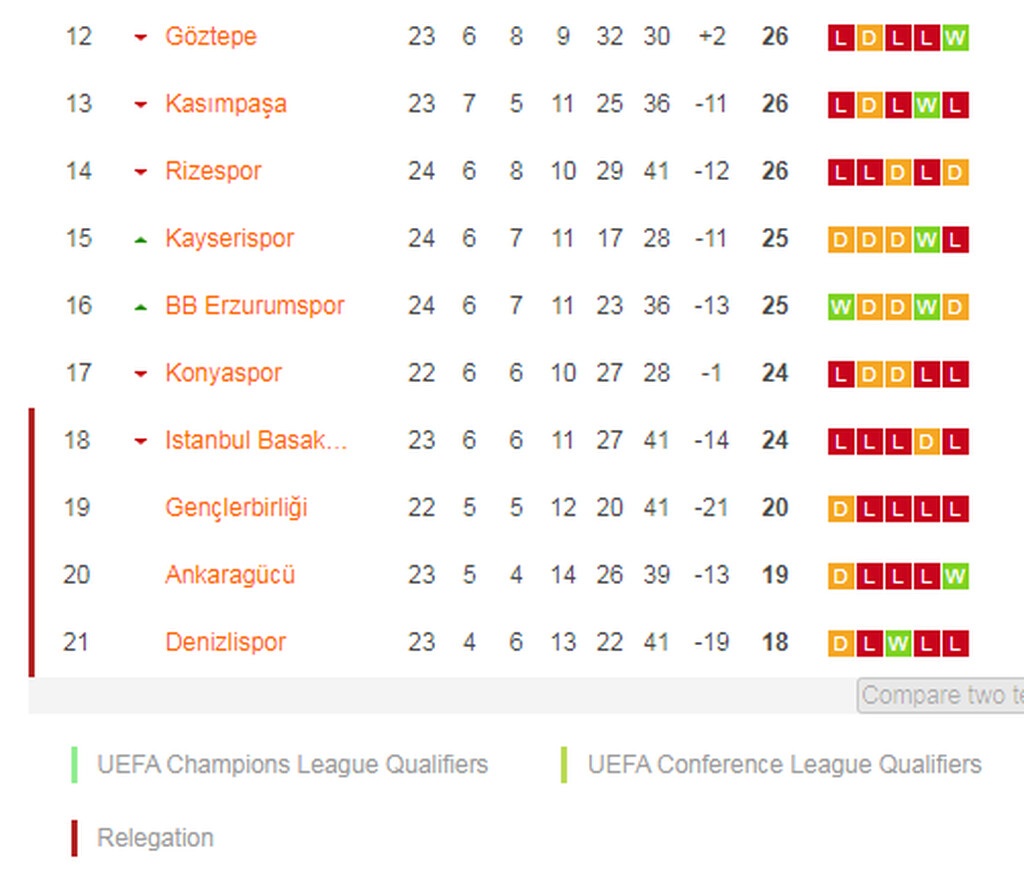Image resolution: width=1024 pixels, height=873 pixels.
Task: Click Göztepe's latest green W form badge
Action: click(955, 38)
